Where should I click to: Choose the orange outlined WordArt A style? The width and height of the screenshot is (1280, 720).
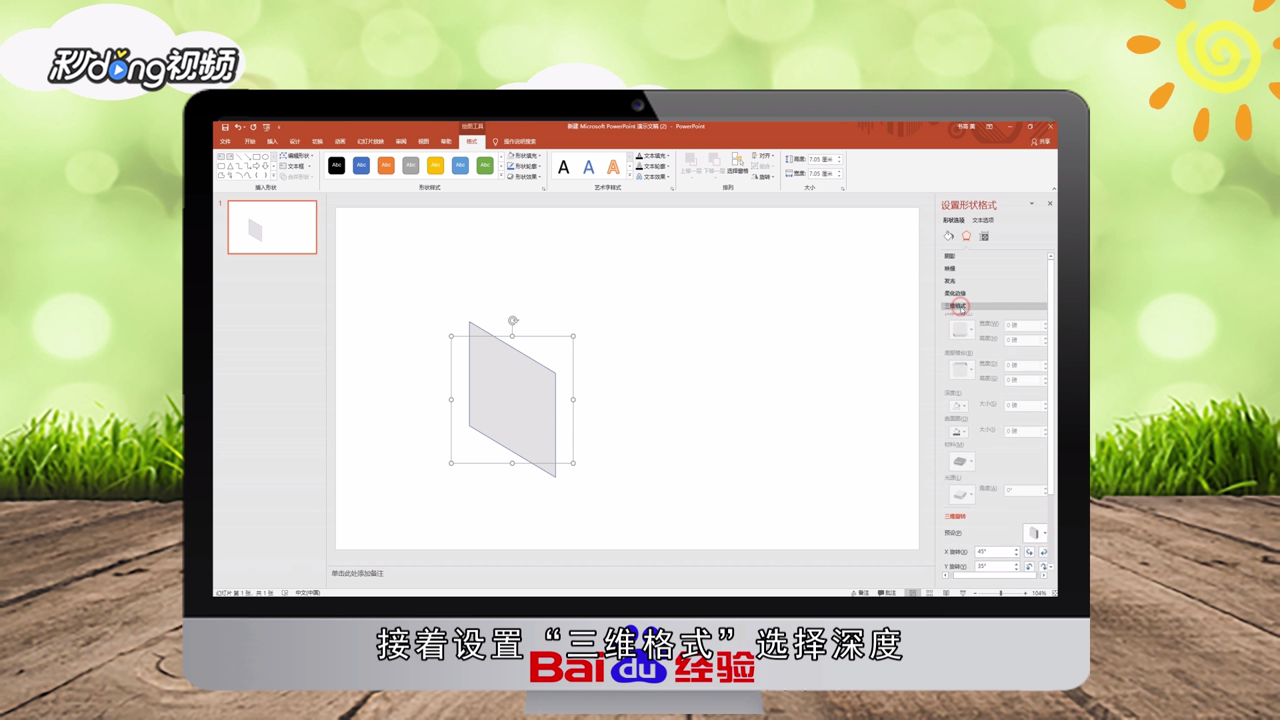(x=613, y=167)
